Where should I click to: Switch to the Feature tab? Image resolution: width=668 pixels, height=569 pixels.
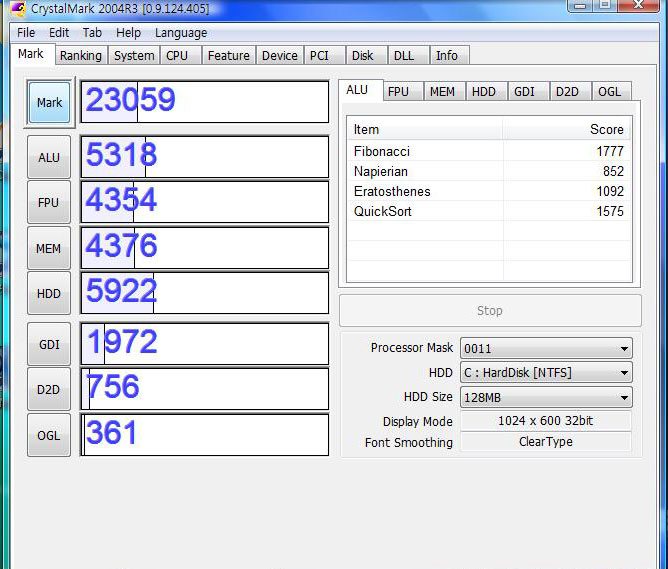pos(229,56)
